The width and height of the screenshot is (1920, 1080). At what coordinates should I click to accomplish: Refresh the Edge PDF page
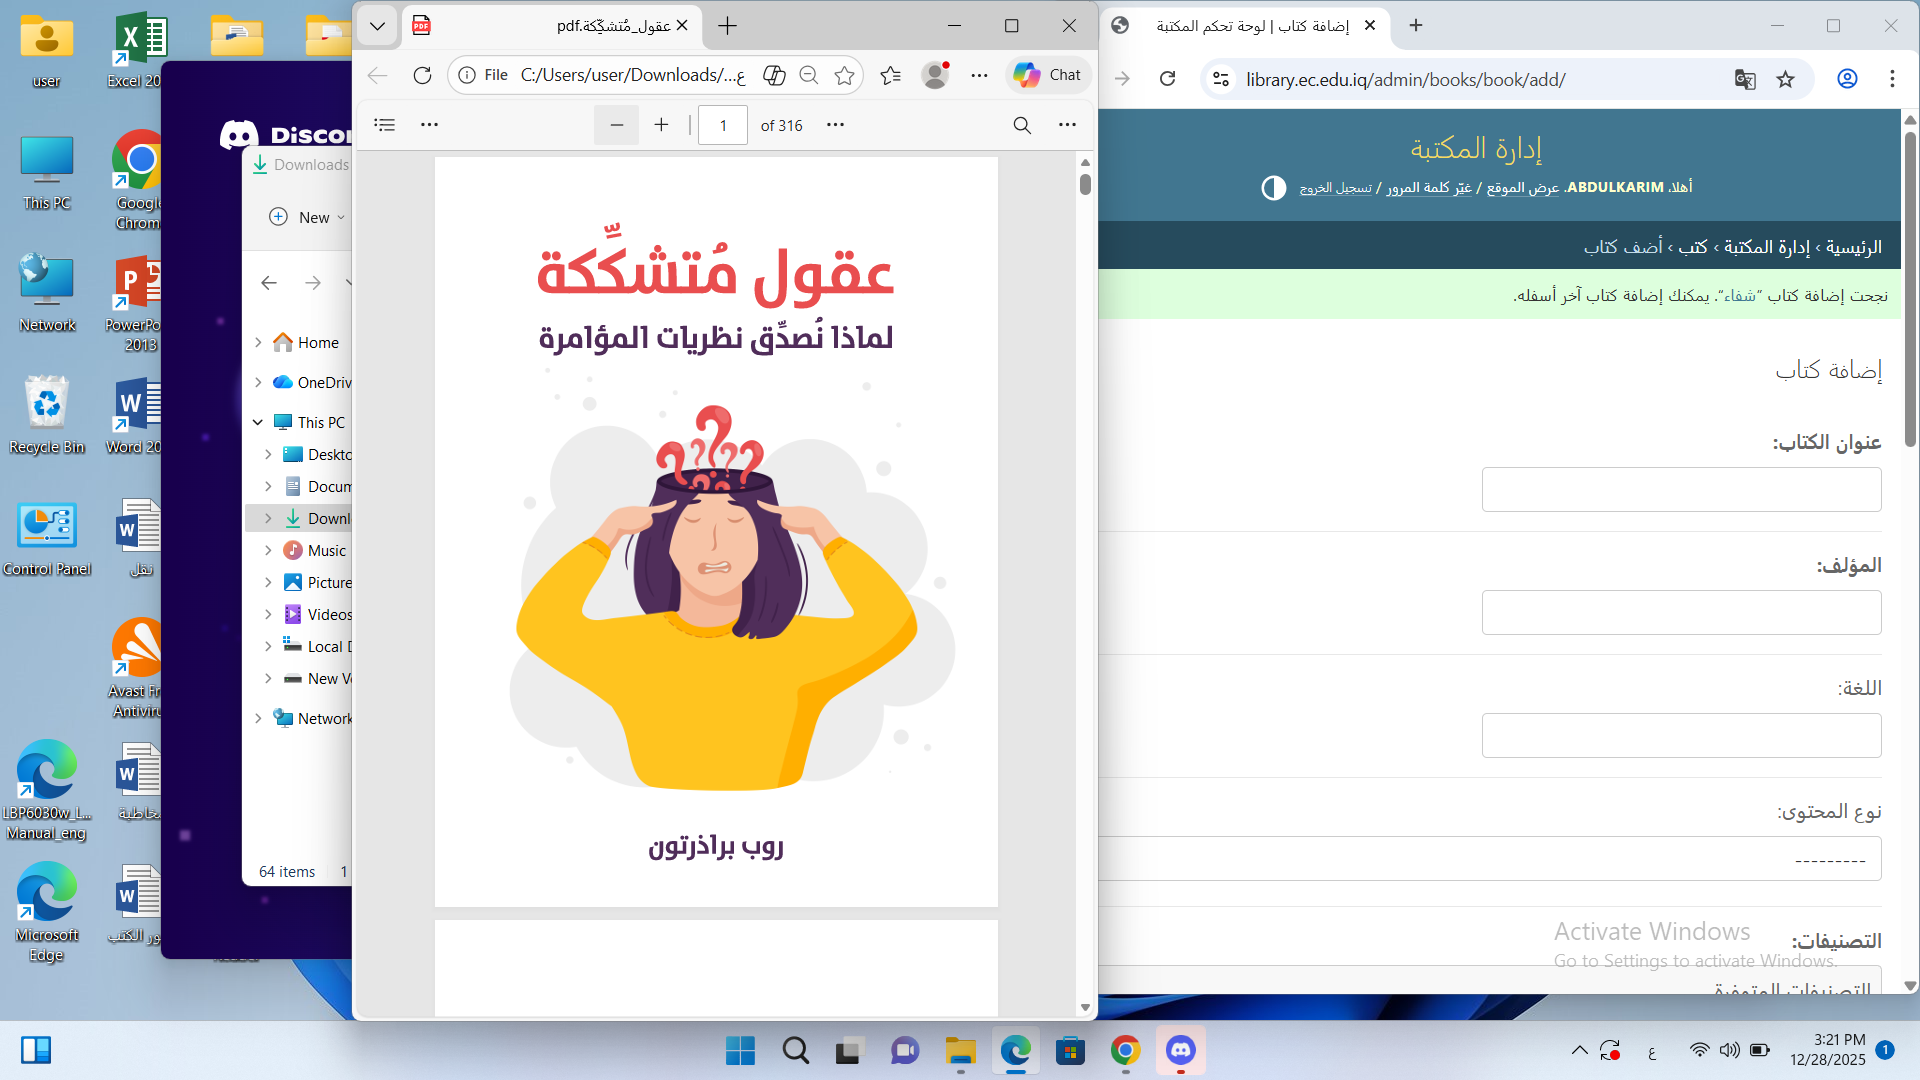pyautogui.click(x=422, y=75)
